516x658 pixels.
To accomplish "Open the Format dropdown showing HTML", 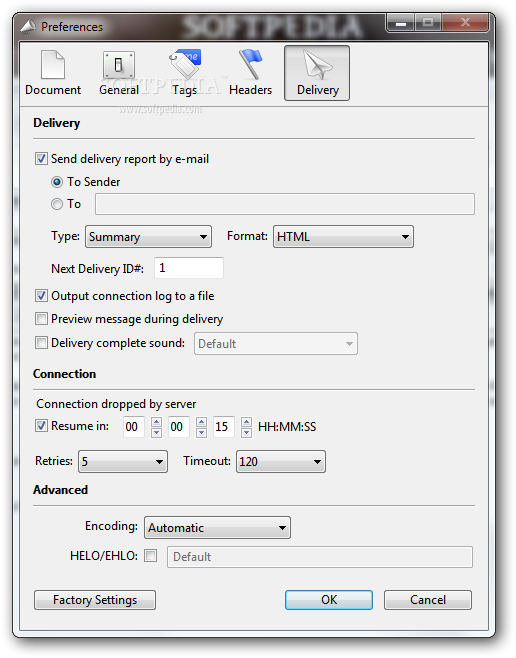I will (343, 237).
